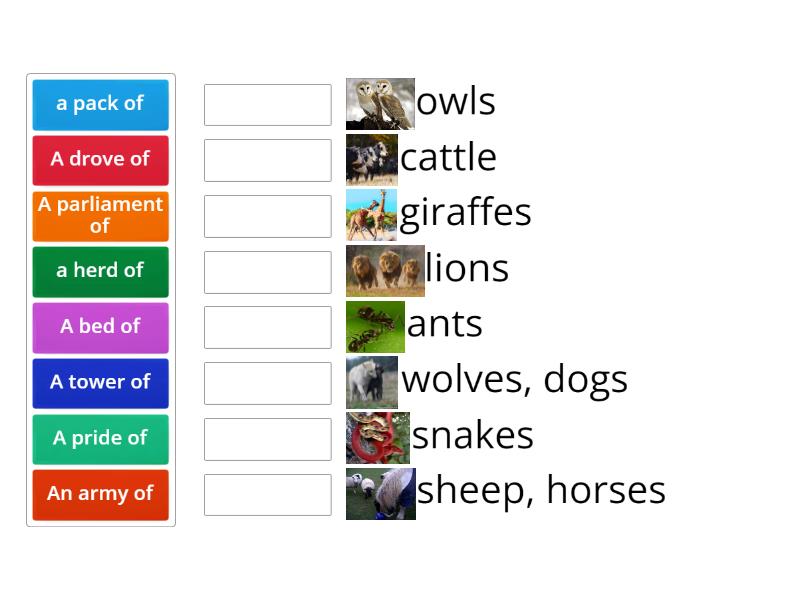Click the 'An army of' tile
The width and height of the screenshot is (800, 600).
point(100,494)
